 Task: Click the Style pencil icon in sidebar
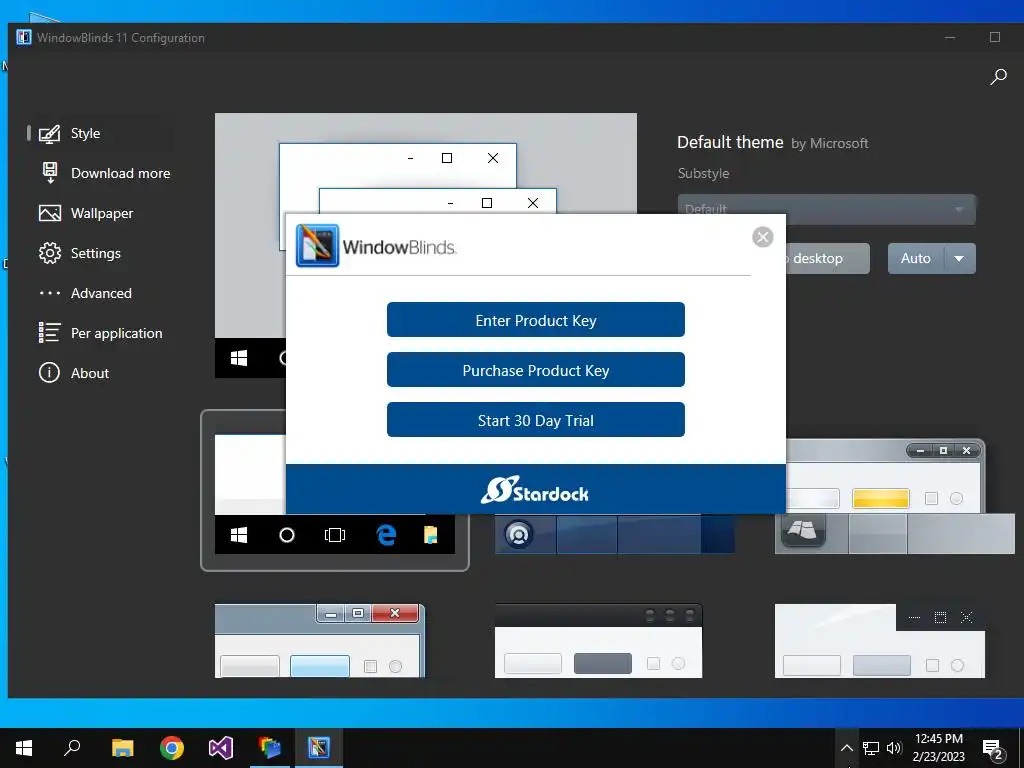coord(50,133)
